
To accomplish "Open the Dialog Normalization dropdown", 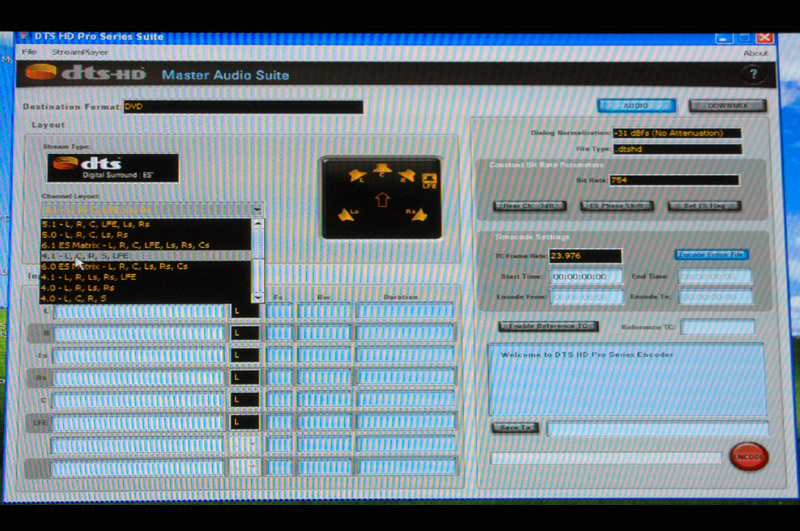I will [x=677, y=133].
